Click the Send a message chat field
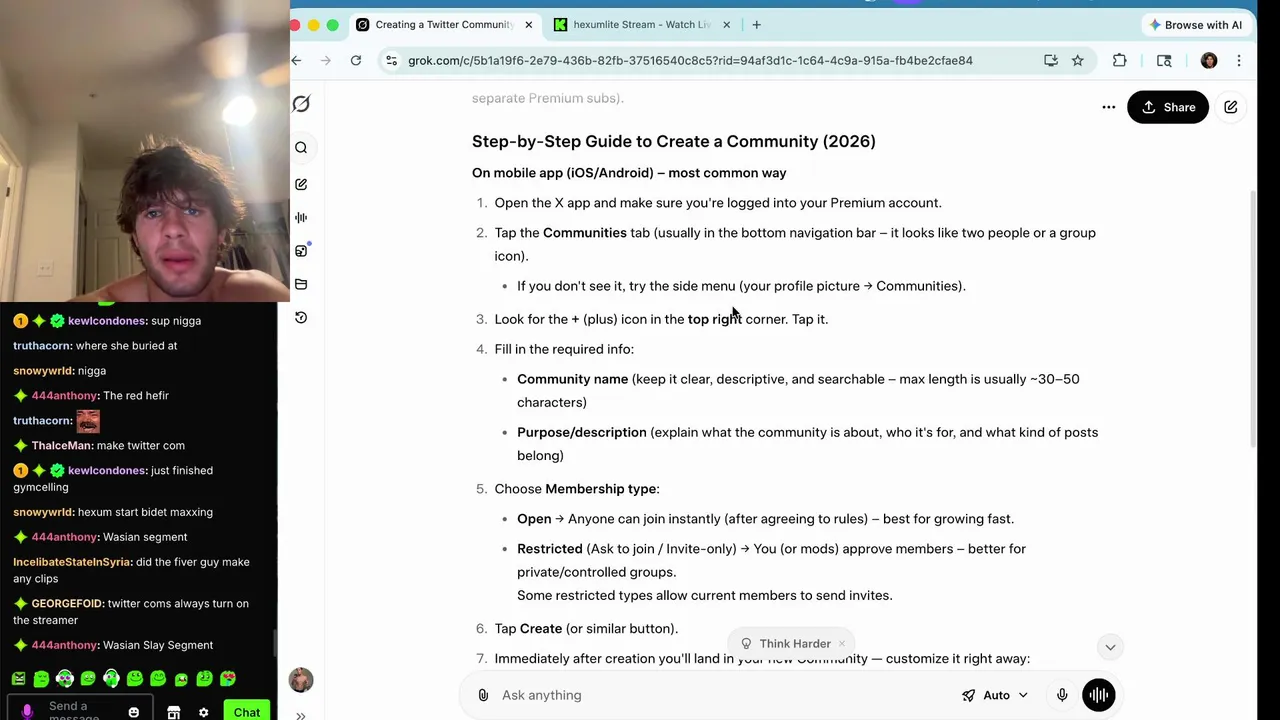 80,712
